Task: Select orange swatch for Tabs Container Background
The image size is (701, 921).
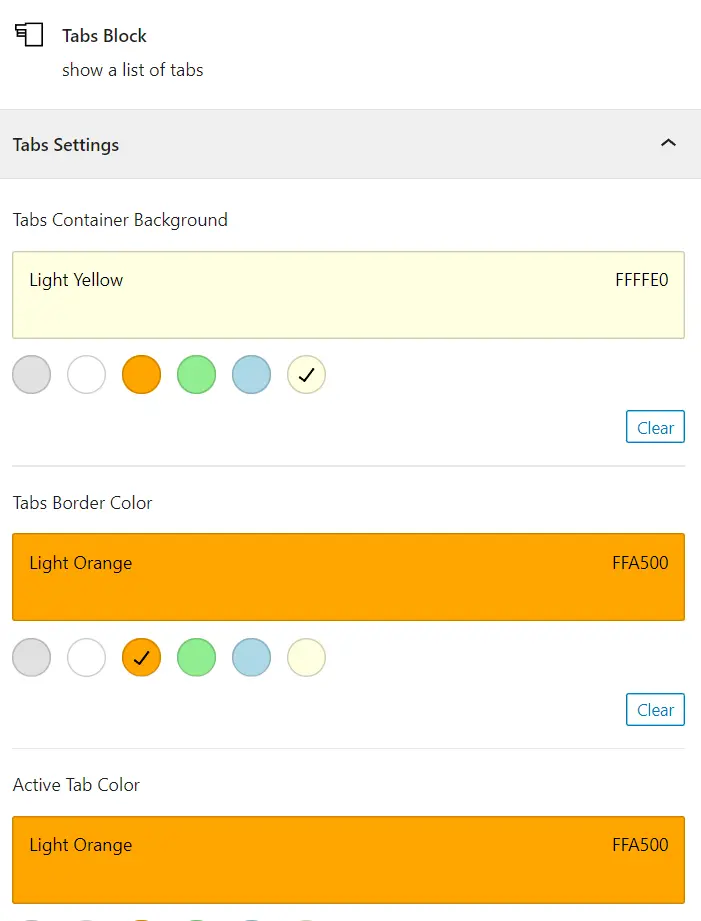Action: [142, 374]
